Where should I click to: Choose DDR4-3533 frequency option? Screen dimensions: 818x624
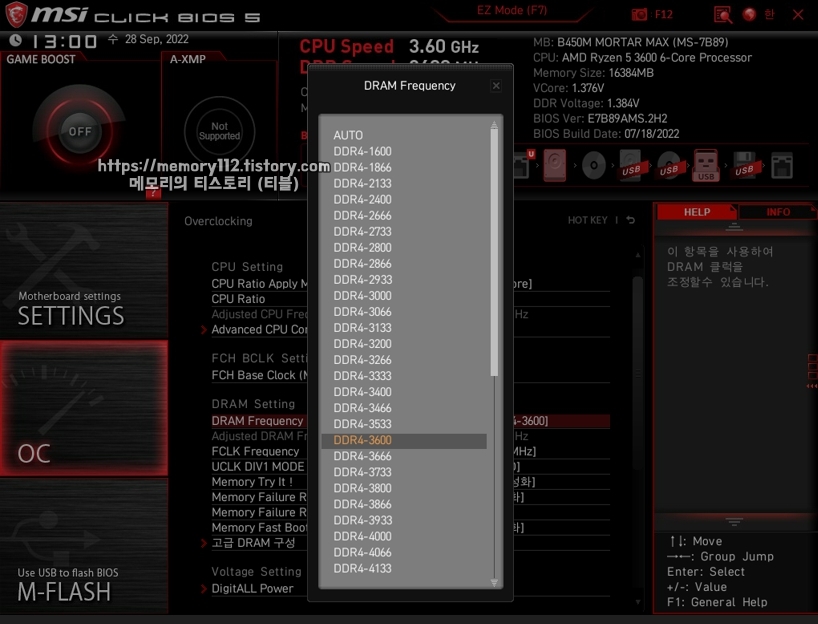click(363, 424)
